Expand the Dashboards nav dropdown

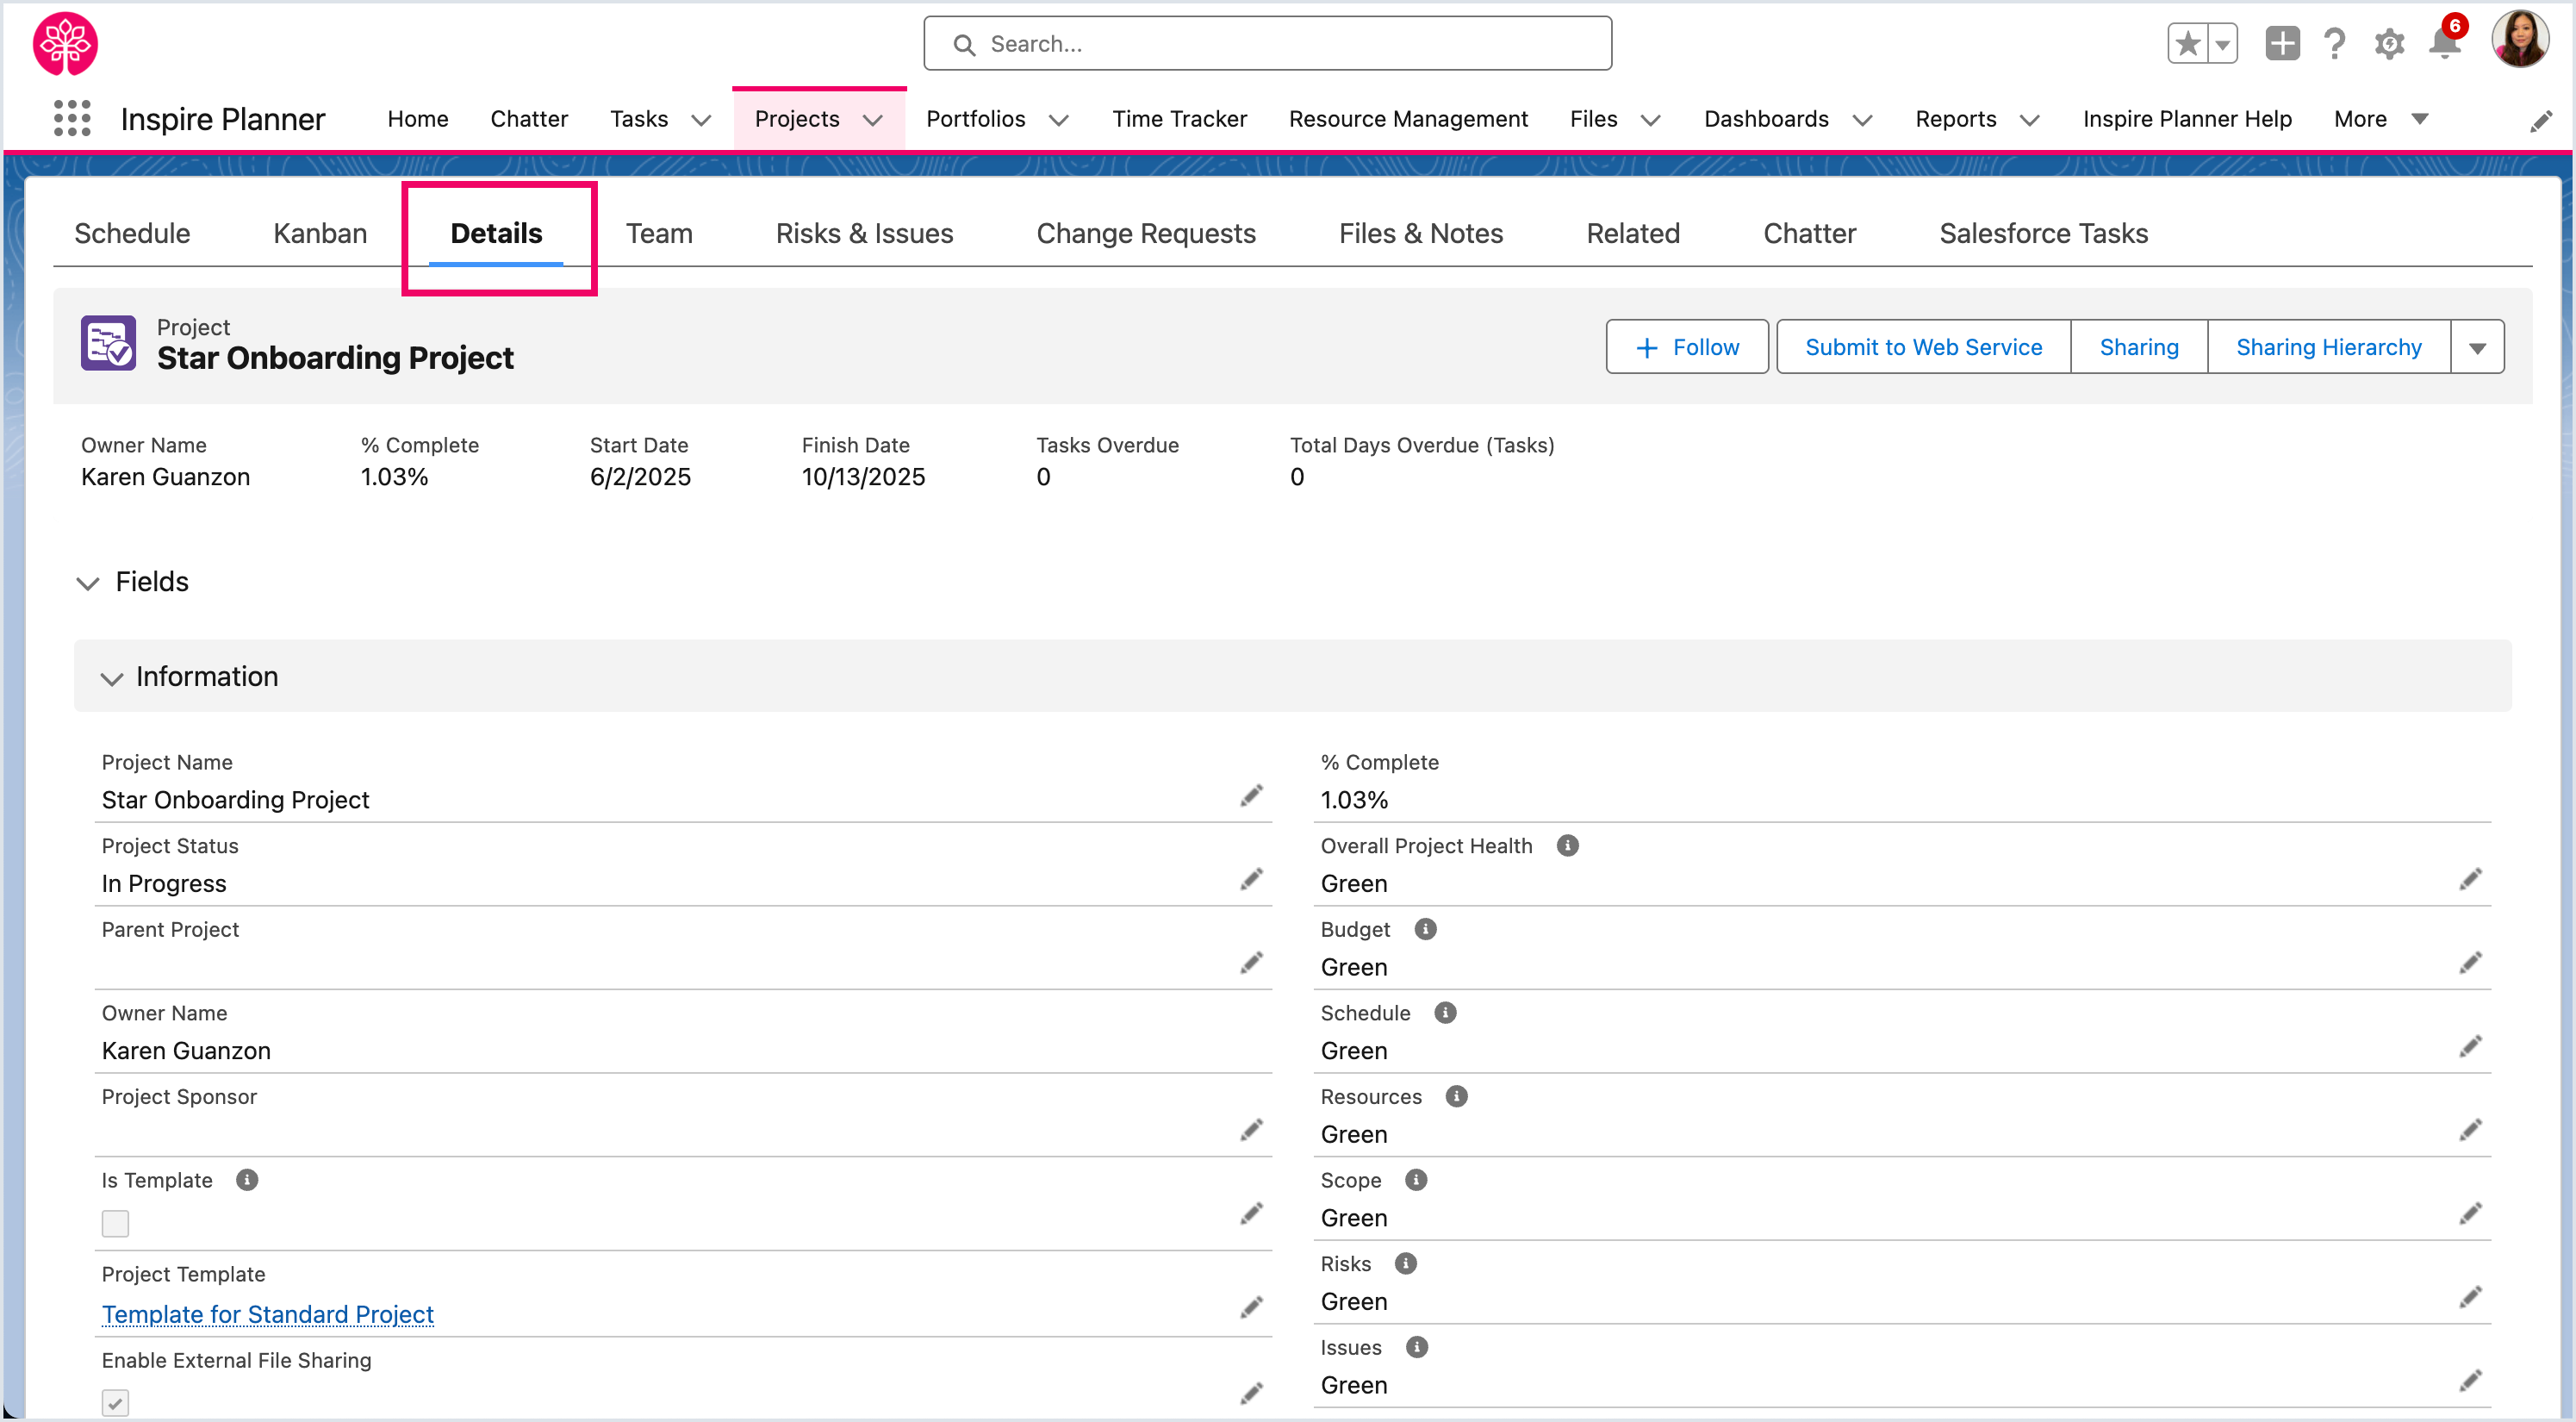[x=1861, y=120]
